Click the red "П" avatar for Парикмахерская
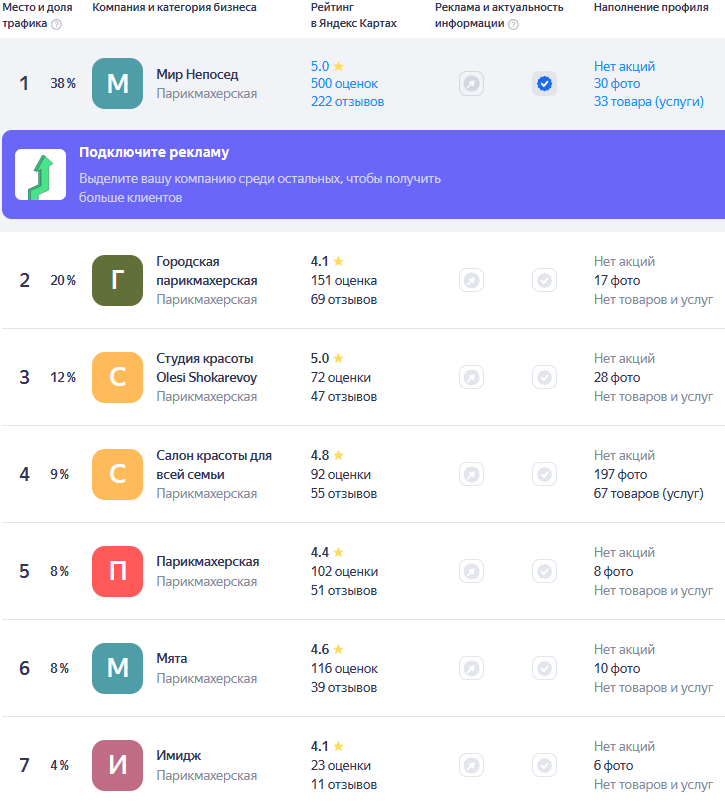 [x=118, y=572]
